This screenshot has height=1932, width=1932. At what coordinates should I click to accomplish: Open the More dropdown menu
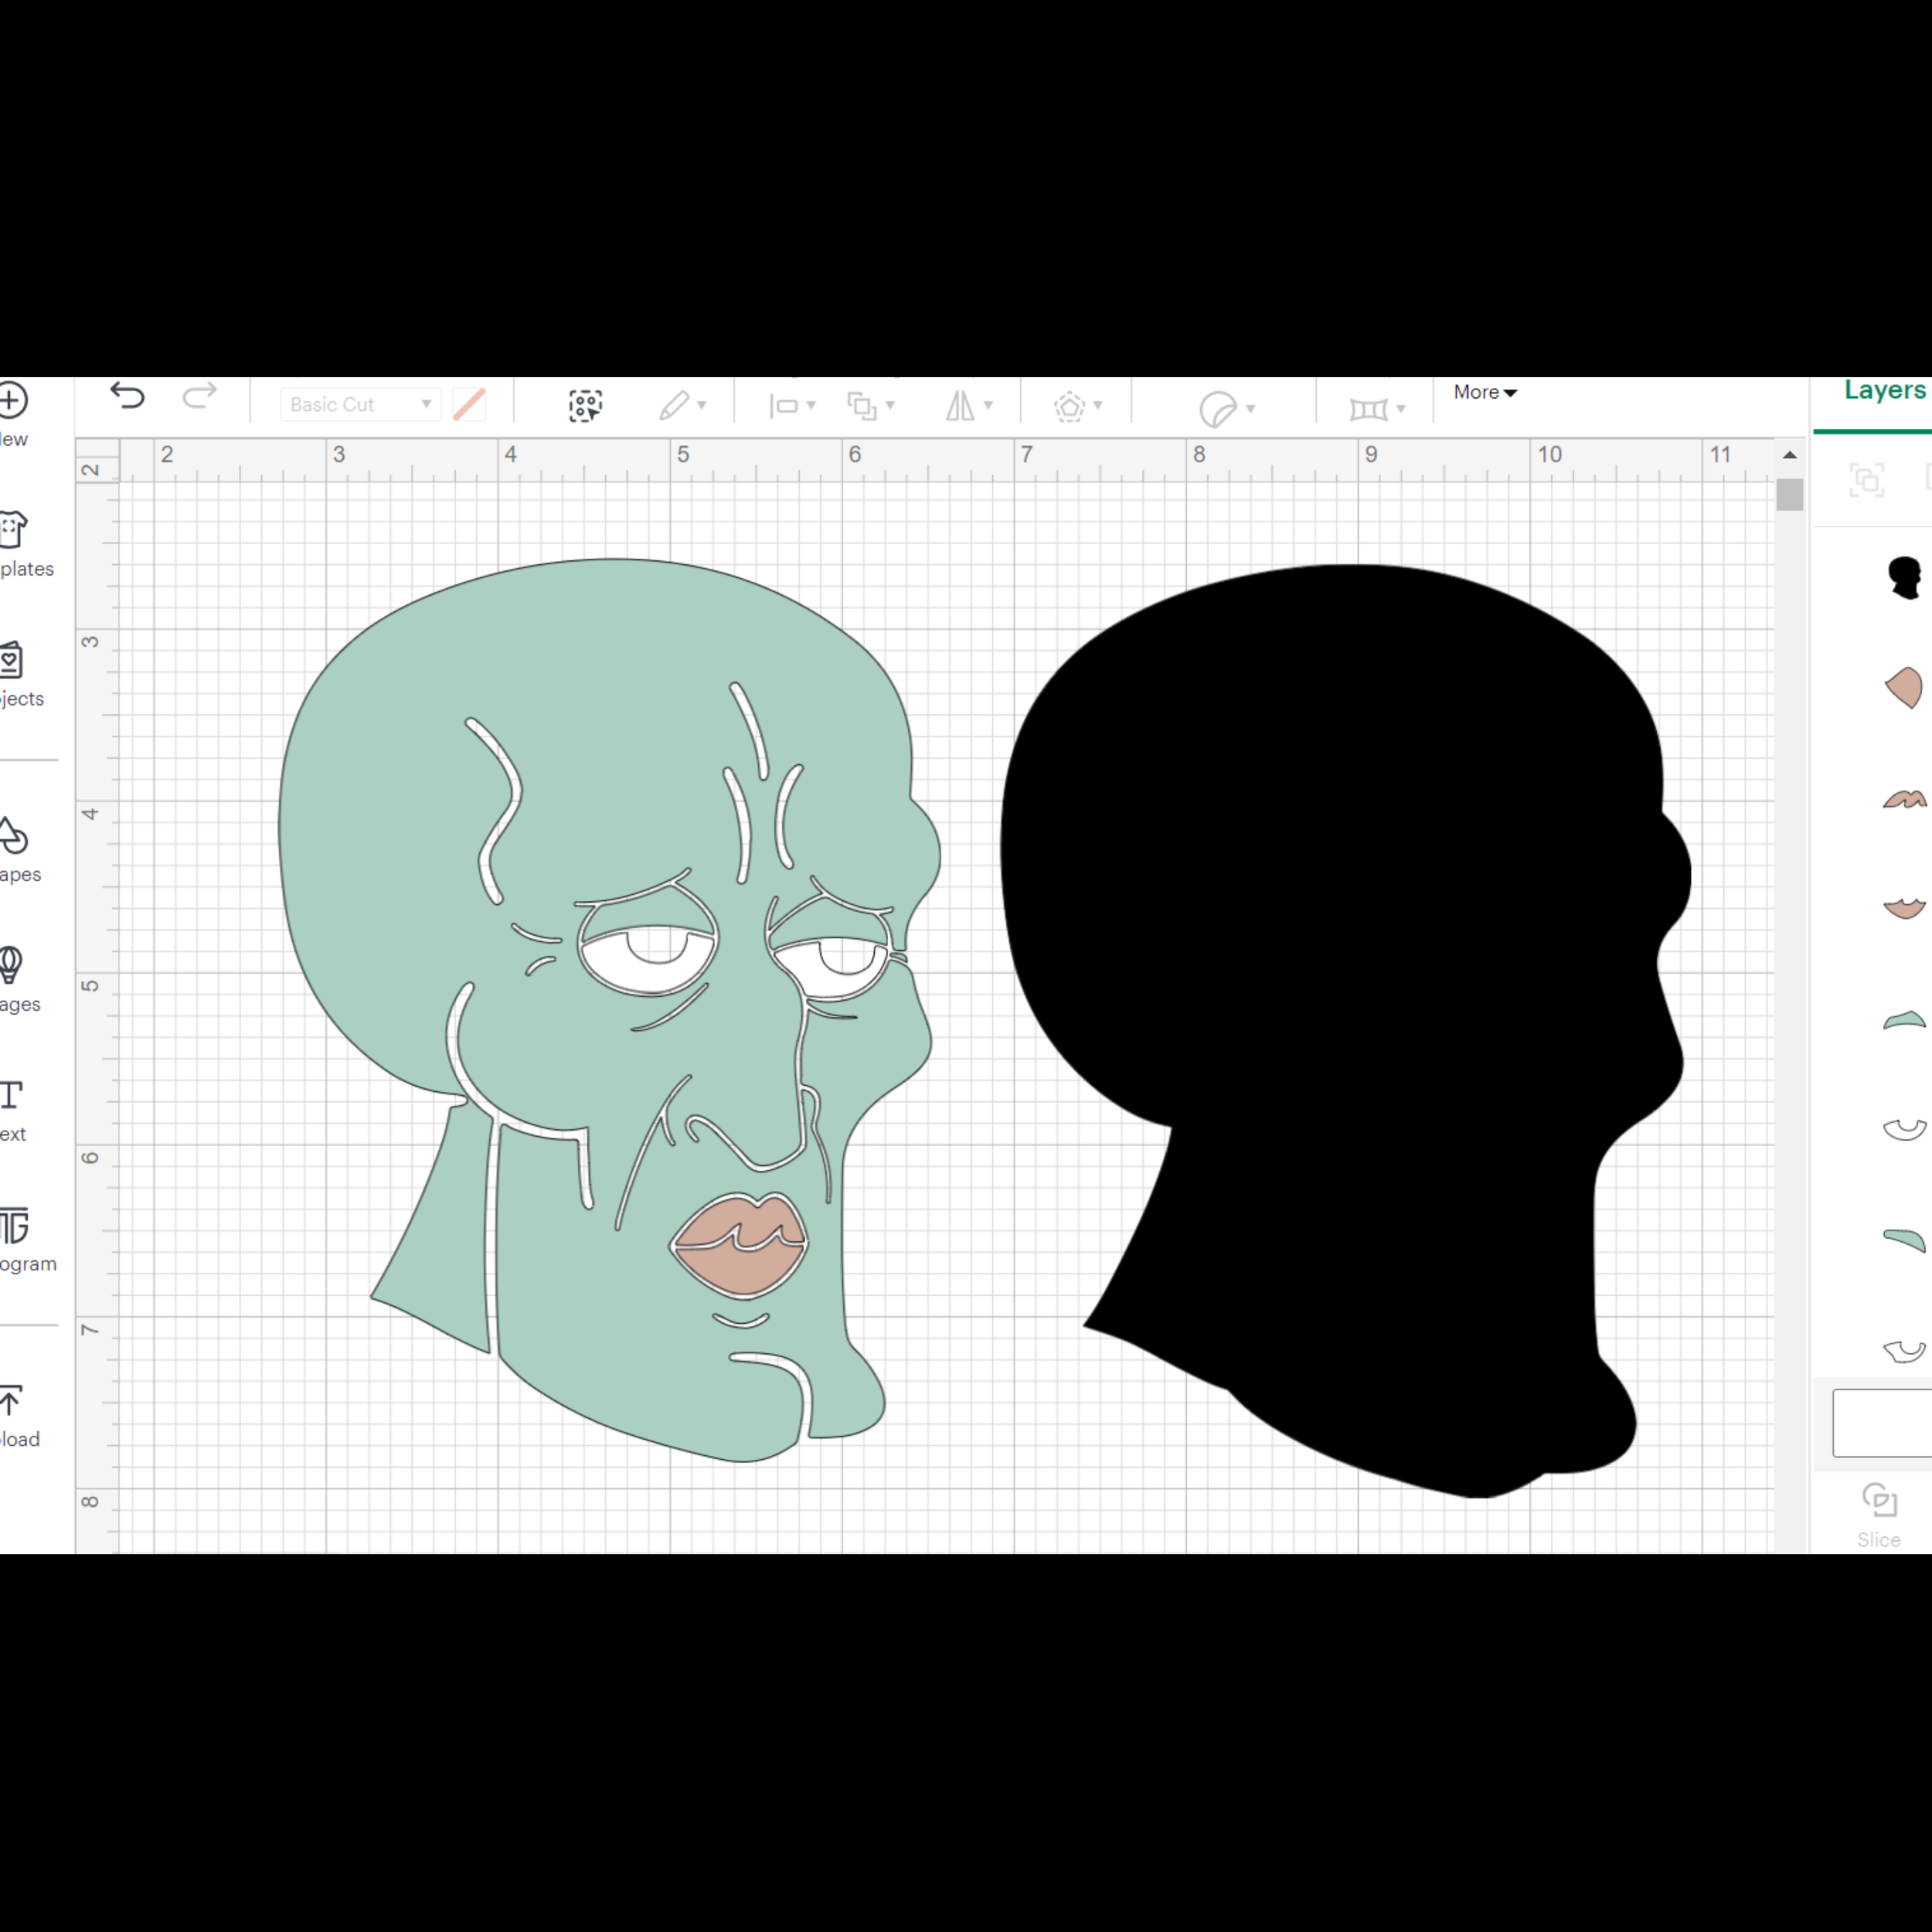pos(1485,392)
